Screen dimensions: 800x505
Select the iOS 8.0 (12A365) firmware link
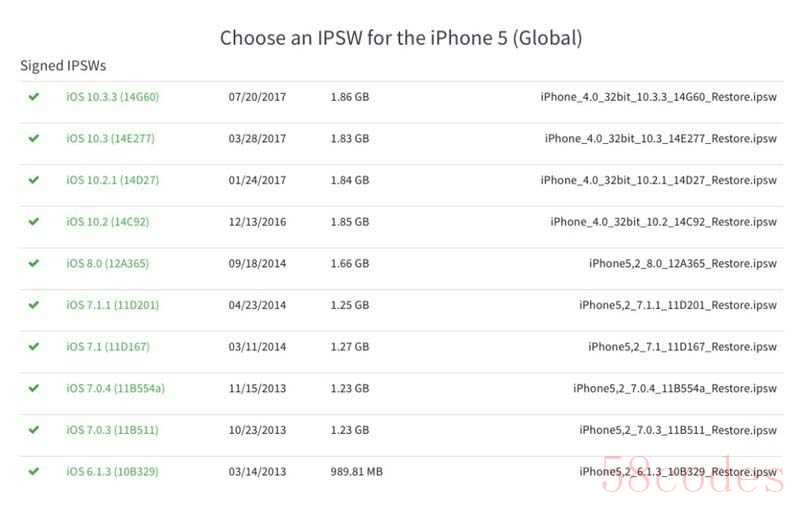coord(108,264)
